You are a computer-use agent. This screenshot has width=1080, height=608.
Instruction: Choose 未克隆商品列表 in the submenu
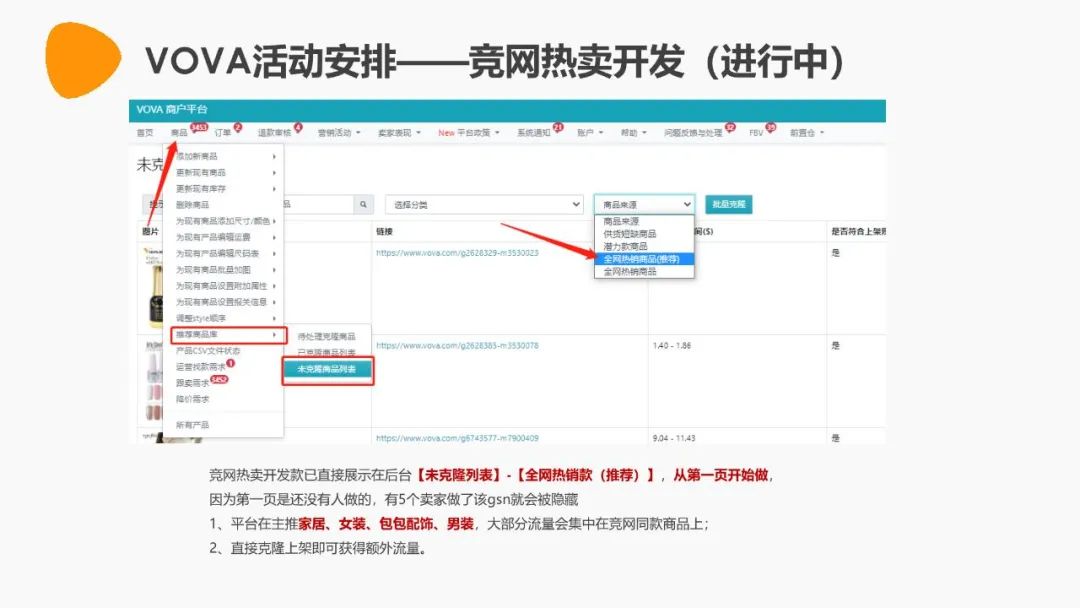click(x=327, y=370)
